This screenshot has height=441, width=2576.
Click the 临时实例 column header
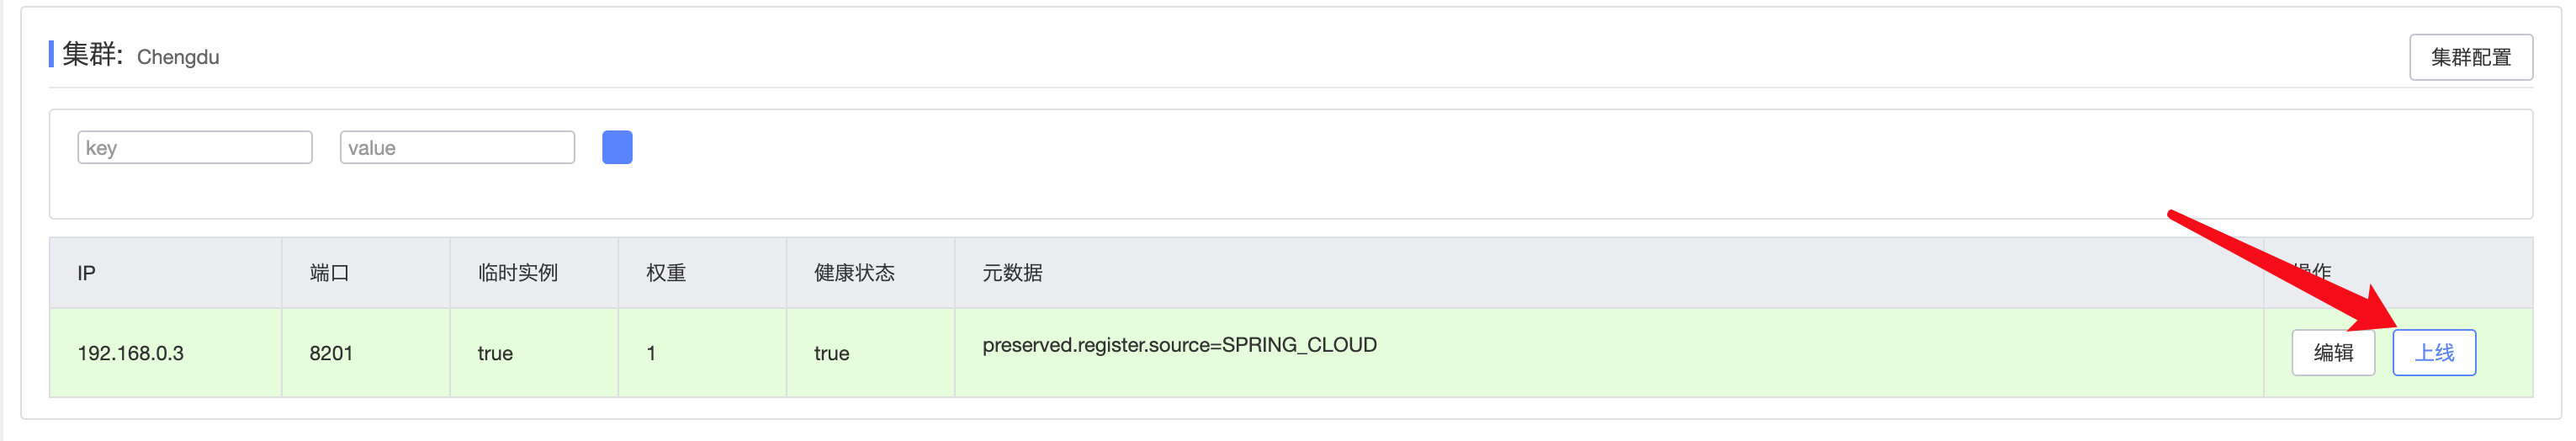[x=518, y=273]
